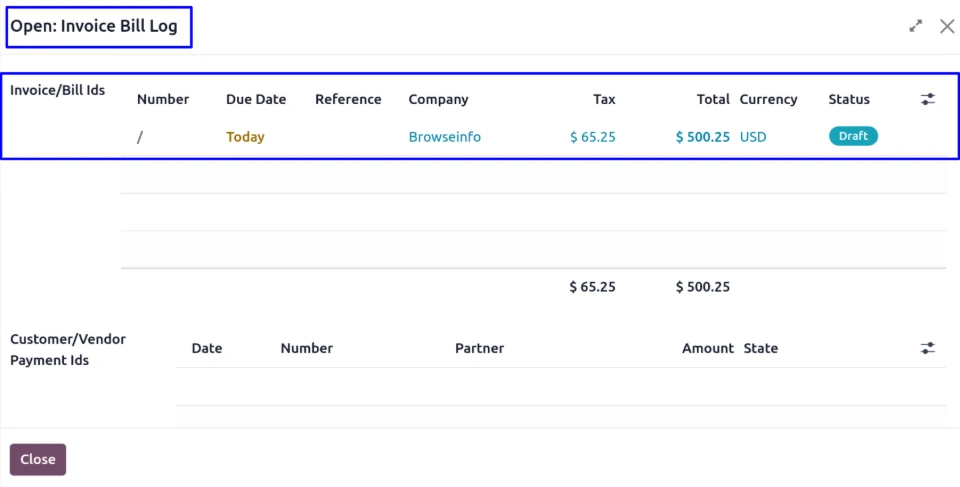Open invoice list column options adjuster

tap(928, 99)
